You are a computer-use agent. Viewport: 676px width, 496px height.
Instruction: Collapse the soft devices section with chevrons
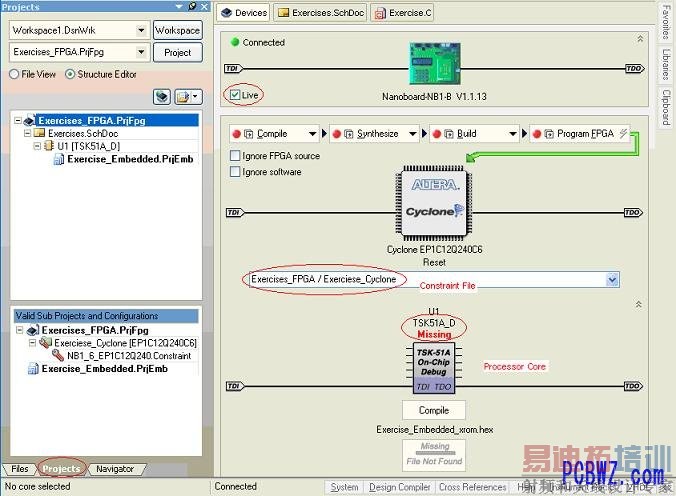(x=638, y=305)
